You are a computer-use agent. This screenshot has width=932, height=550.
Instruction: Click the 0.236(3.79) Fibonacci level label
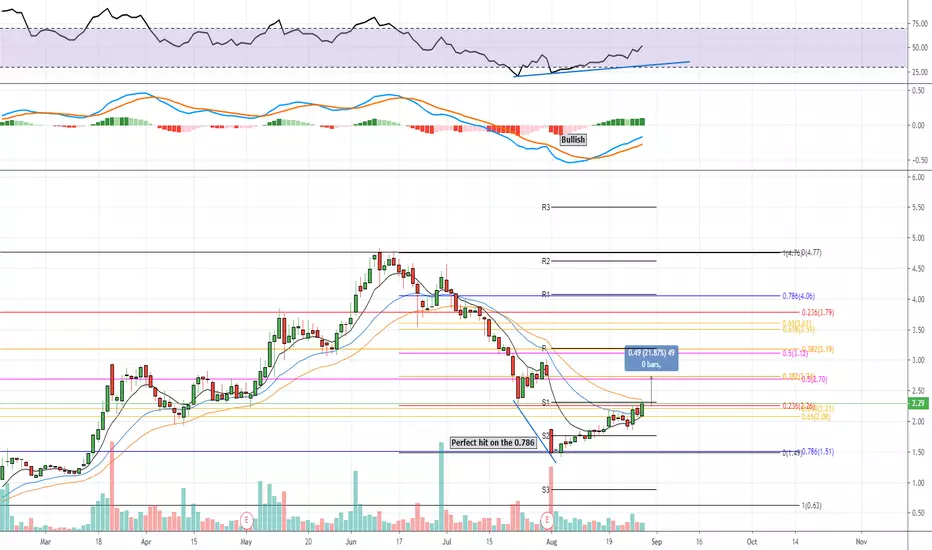[x=818, y=312]
